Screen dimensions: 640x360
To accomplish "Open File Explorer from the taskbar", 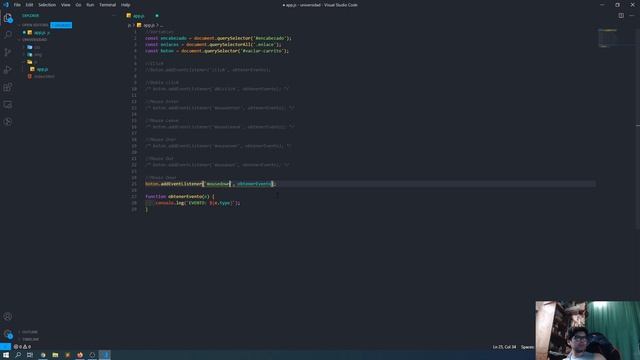I will pyautogui.click(x=55, y=355).
